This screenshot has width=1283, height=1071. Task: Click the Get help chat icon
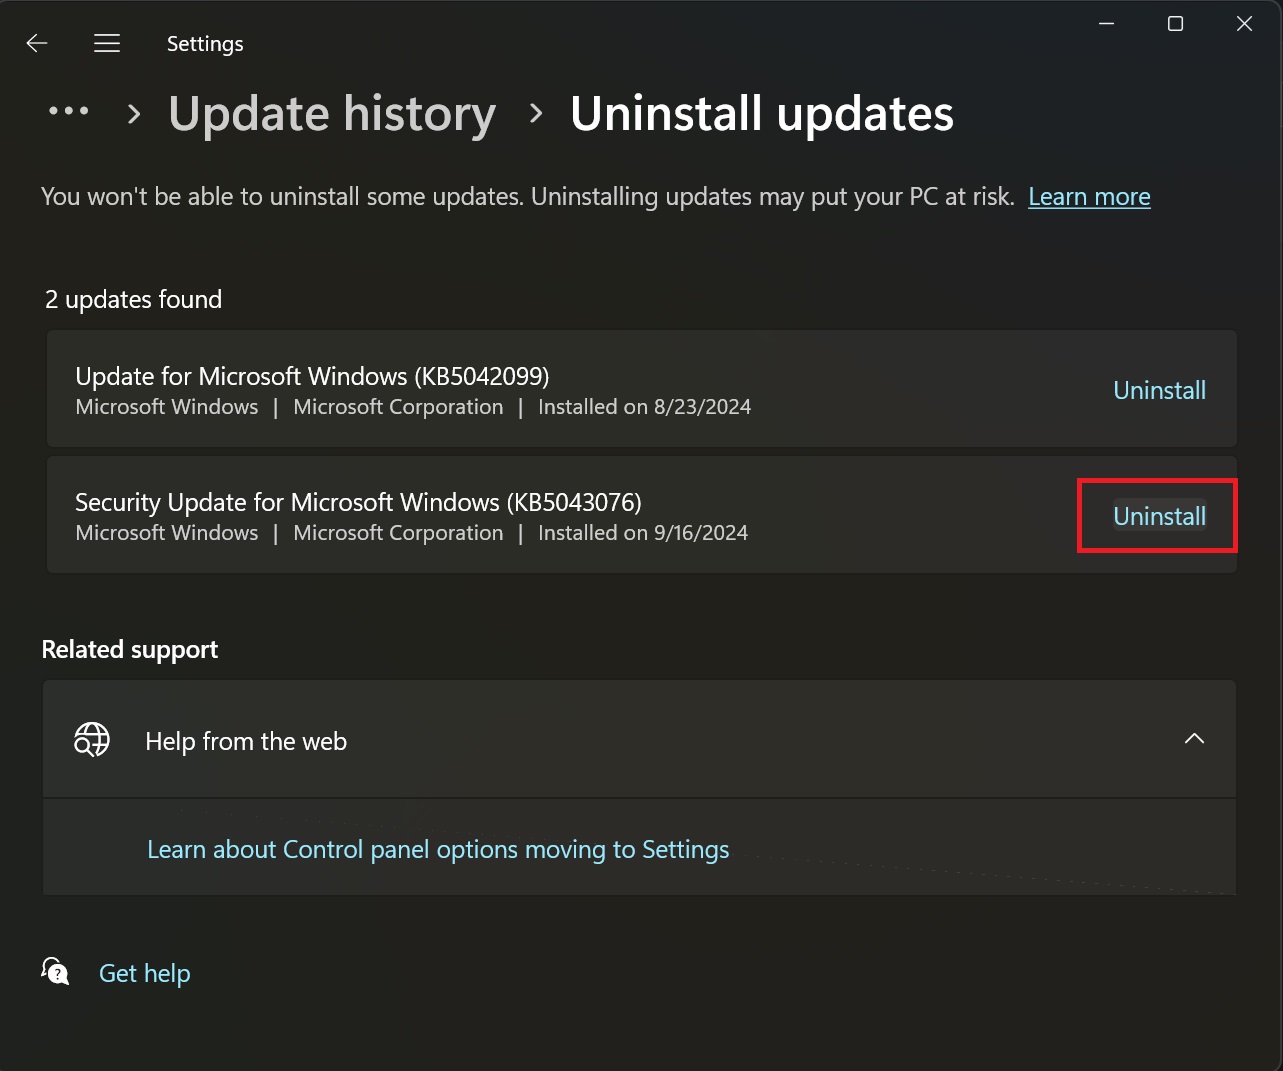click(55, 971)
